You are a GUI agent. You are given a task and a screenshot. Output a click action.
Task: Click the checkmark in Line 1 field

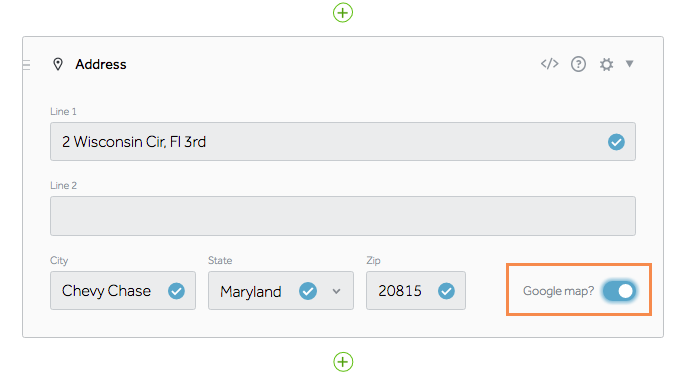click(x=616, y=142)
